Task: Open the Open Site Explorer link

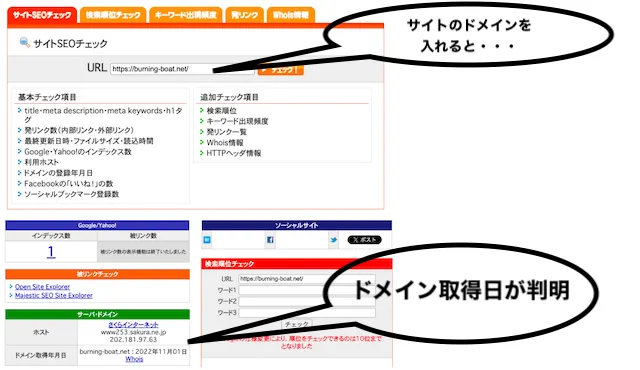Action: click(x=42, y=287)
